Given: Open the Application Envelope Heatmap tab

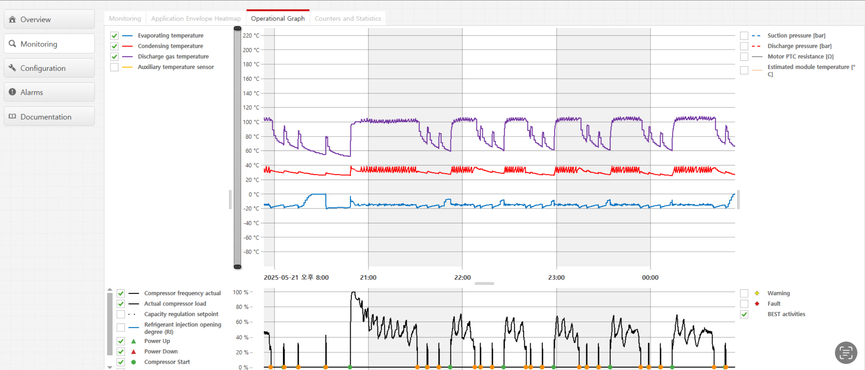Looking at the screenshot, I should (x=196, y=18).
